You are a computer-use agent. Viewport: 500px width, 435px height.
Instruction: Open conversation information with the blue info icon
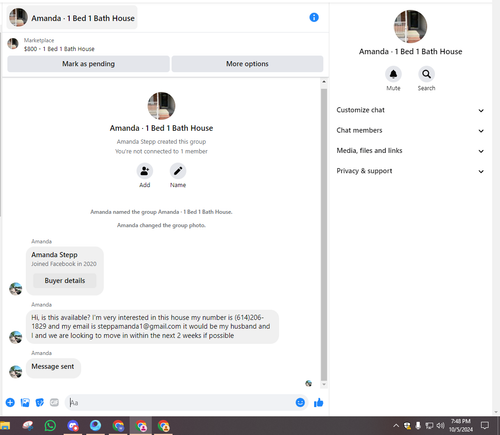[314, 17]
